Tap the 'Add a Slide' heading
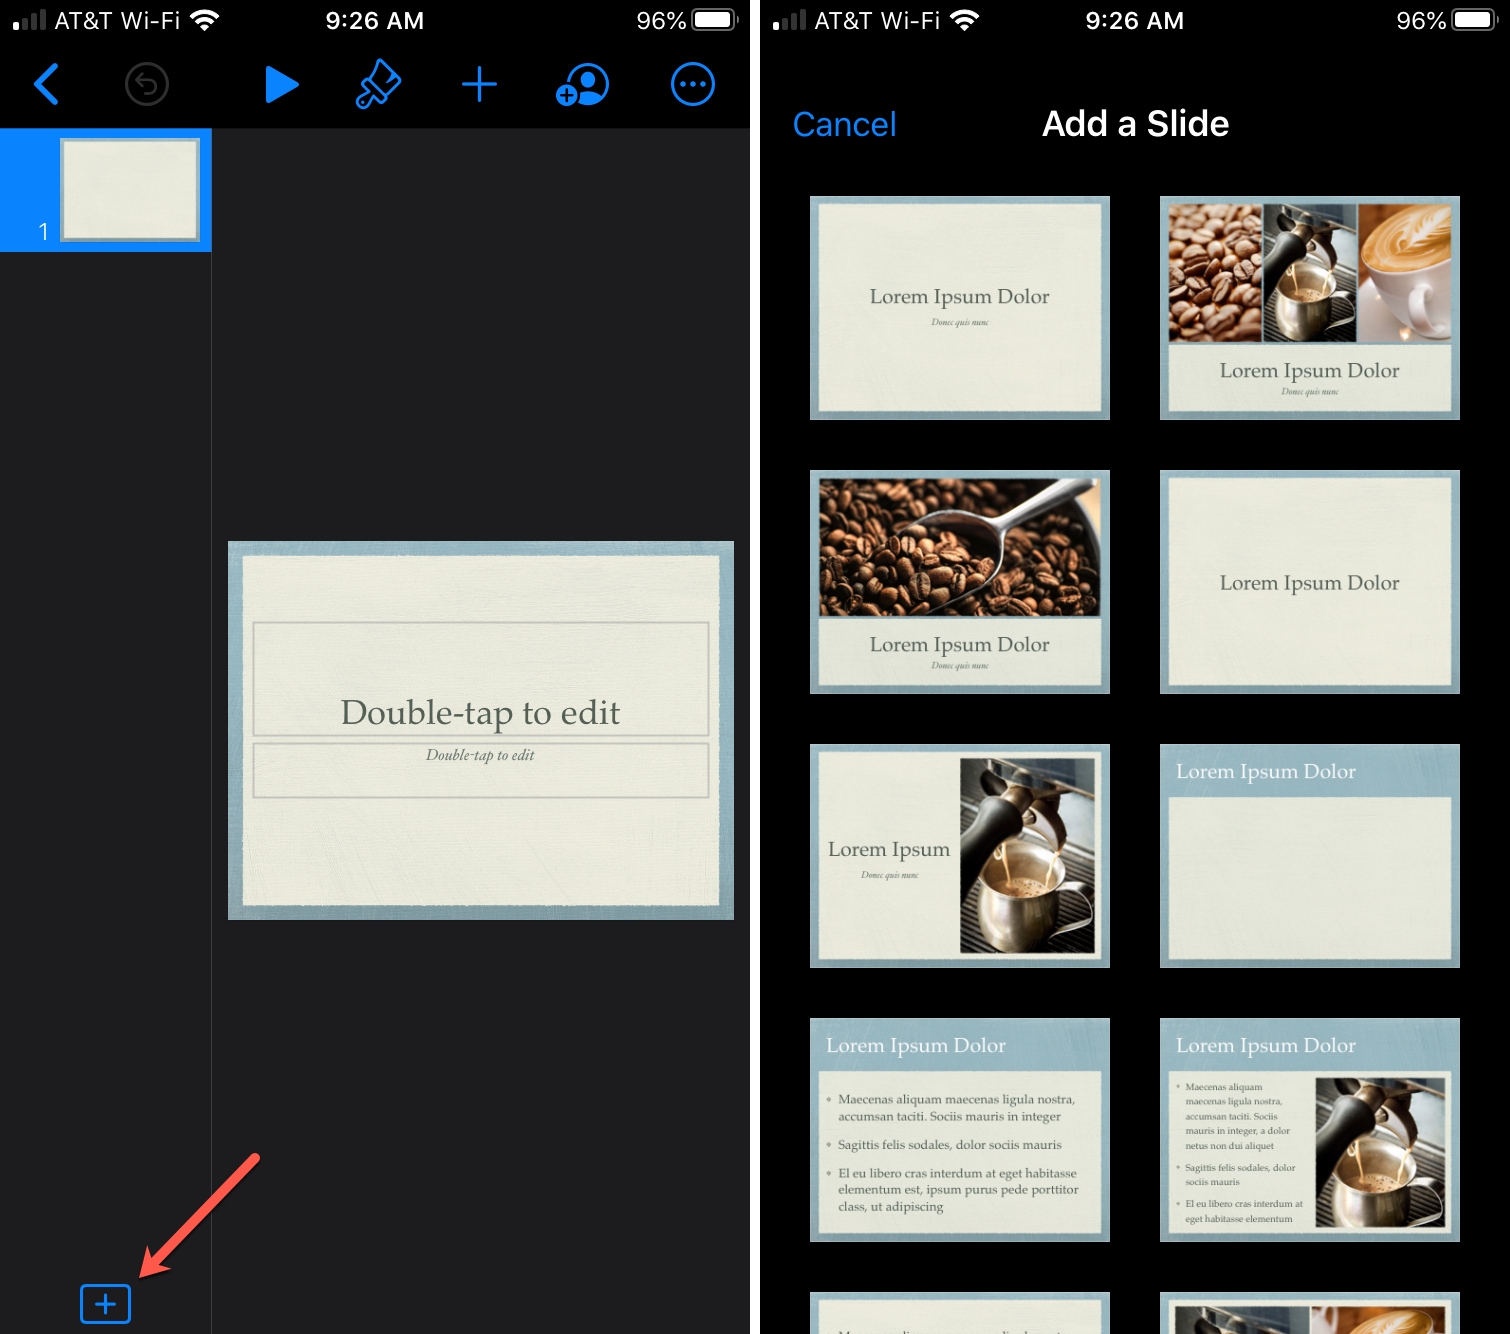1510x1334 pixels. pos(1135,124)
